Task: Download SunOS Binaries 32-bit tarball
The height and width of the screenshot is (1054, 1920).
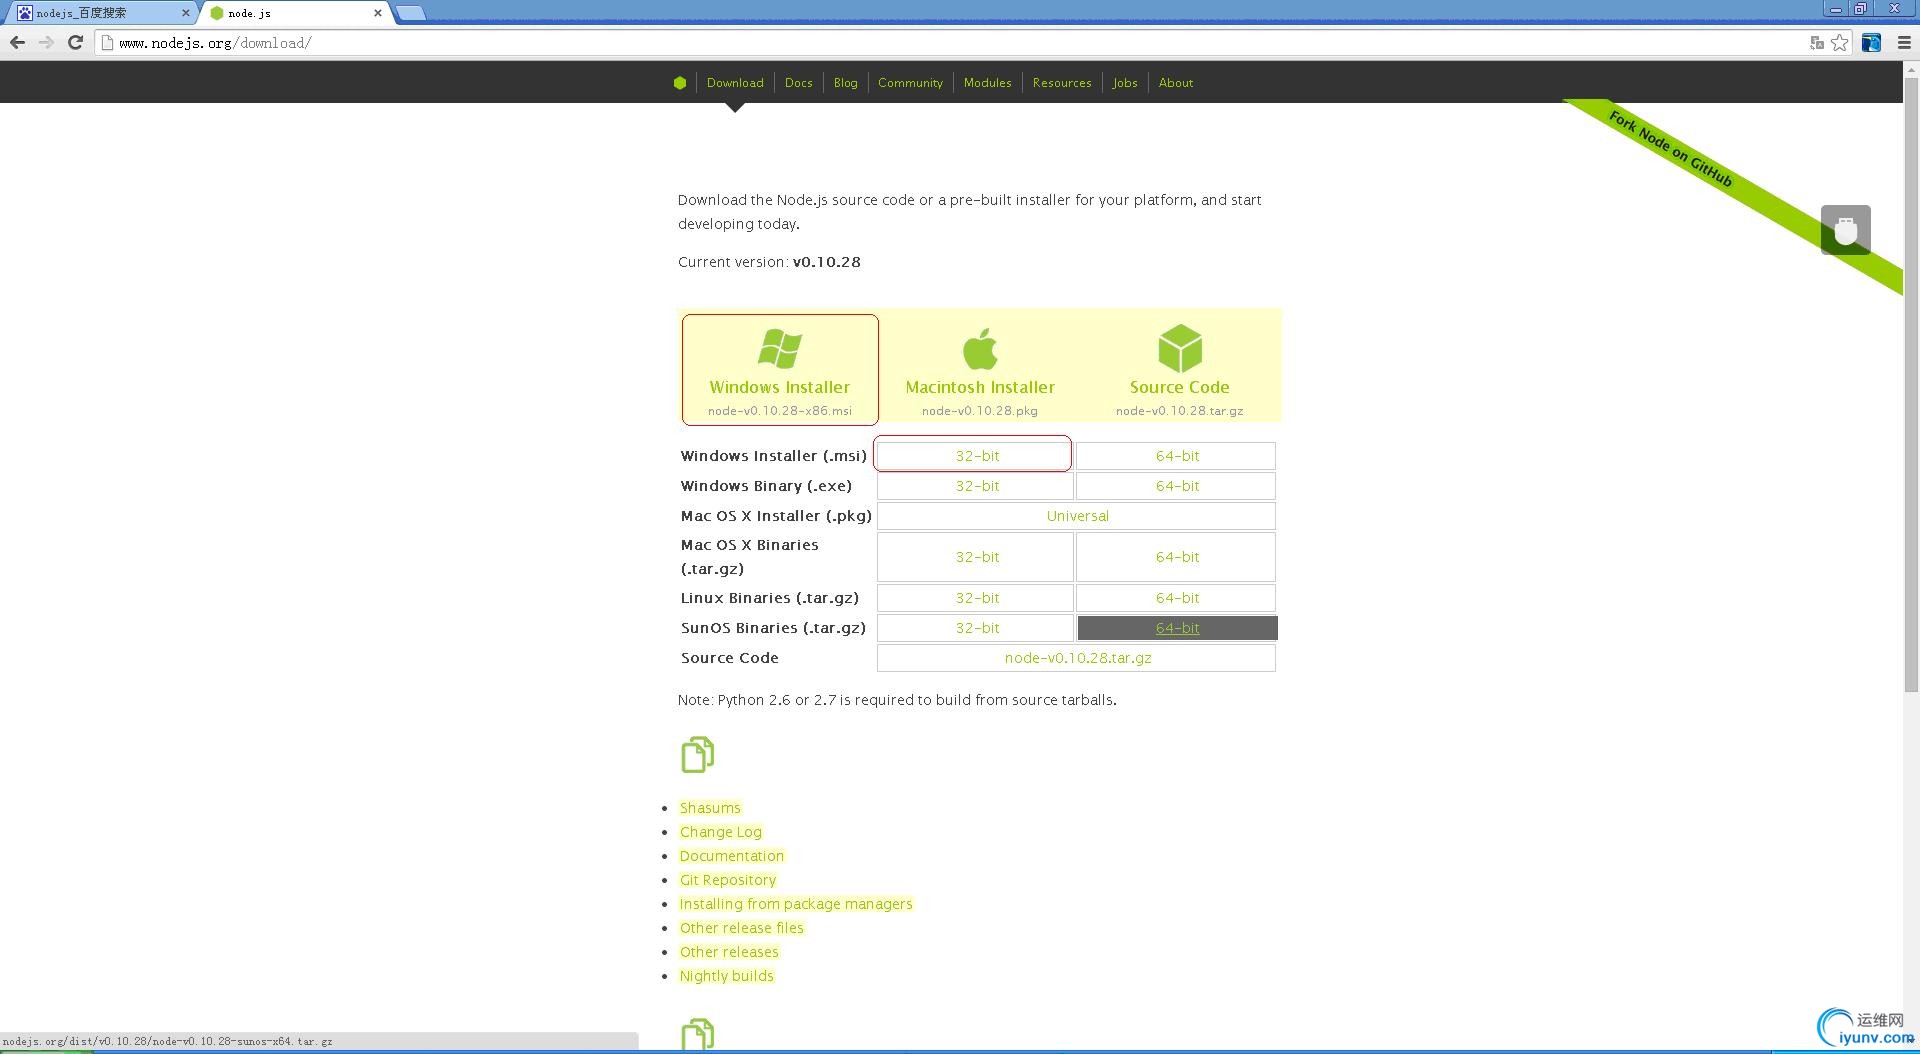Action: click(x=976, y=628)
